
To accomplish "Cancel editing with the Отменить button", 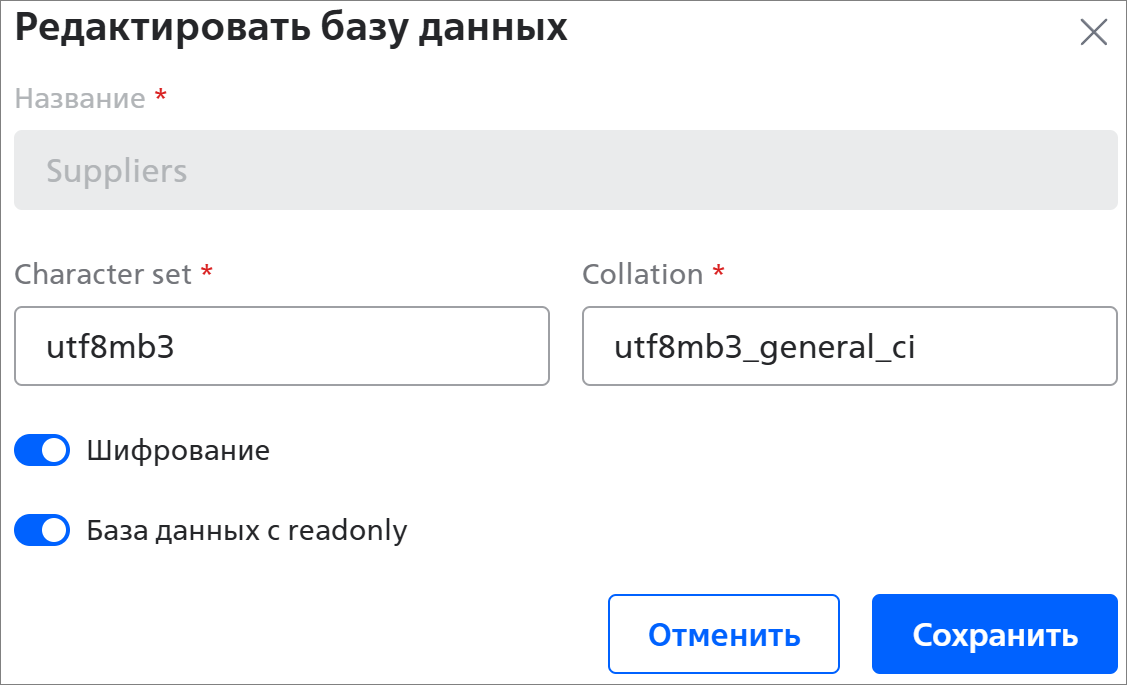I will (724, 634).
